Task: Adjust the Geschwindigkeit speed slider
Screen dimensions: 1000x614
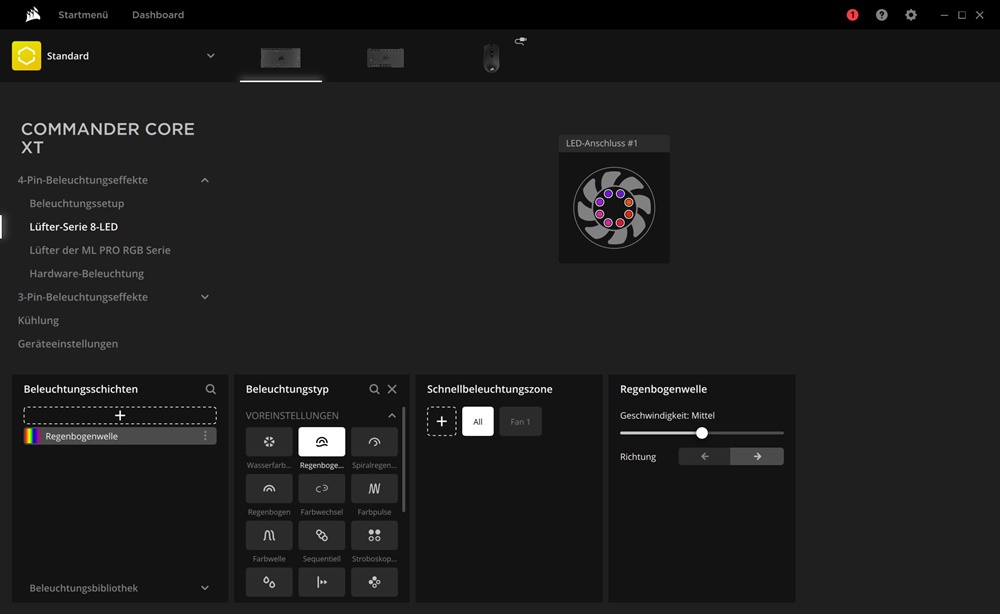Action: tap(702, 433)
